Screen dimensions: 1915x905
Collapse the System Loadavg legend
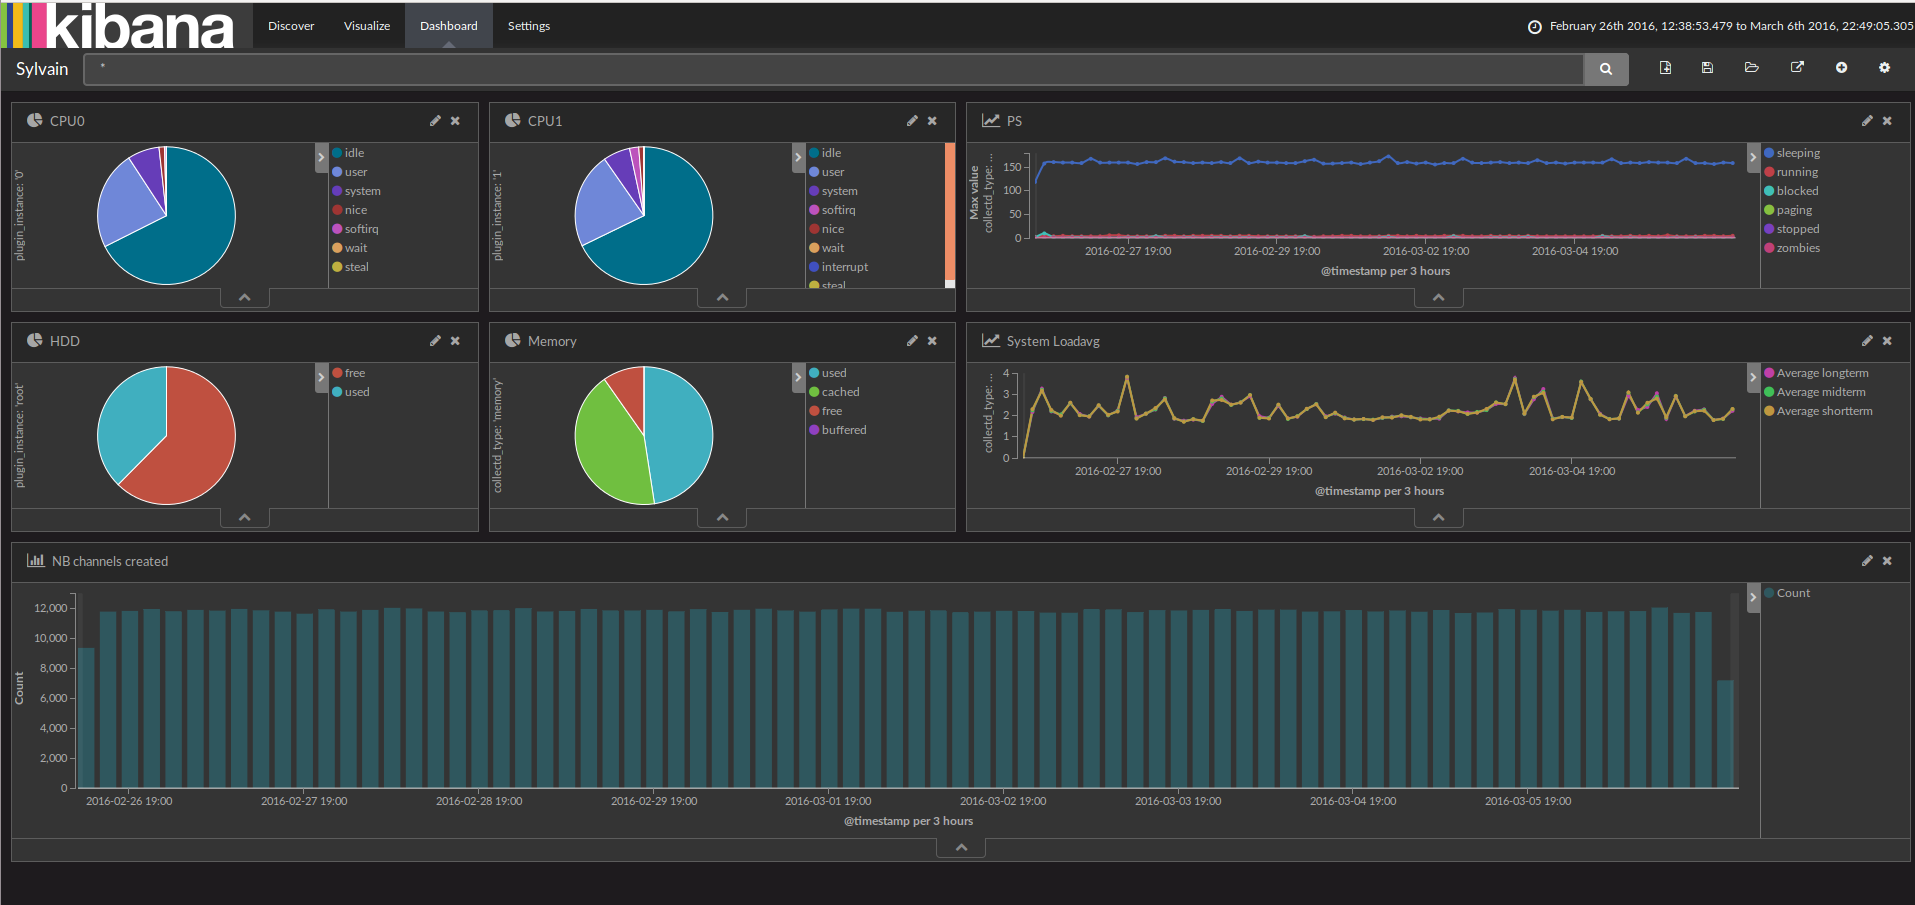tap(1753, 377)
